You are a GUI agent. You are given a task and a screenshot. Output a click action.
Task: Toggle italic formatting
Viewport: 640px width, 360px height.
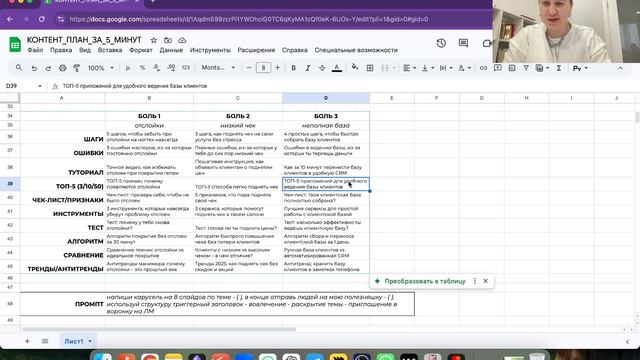308,68
